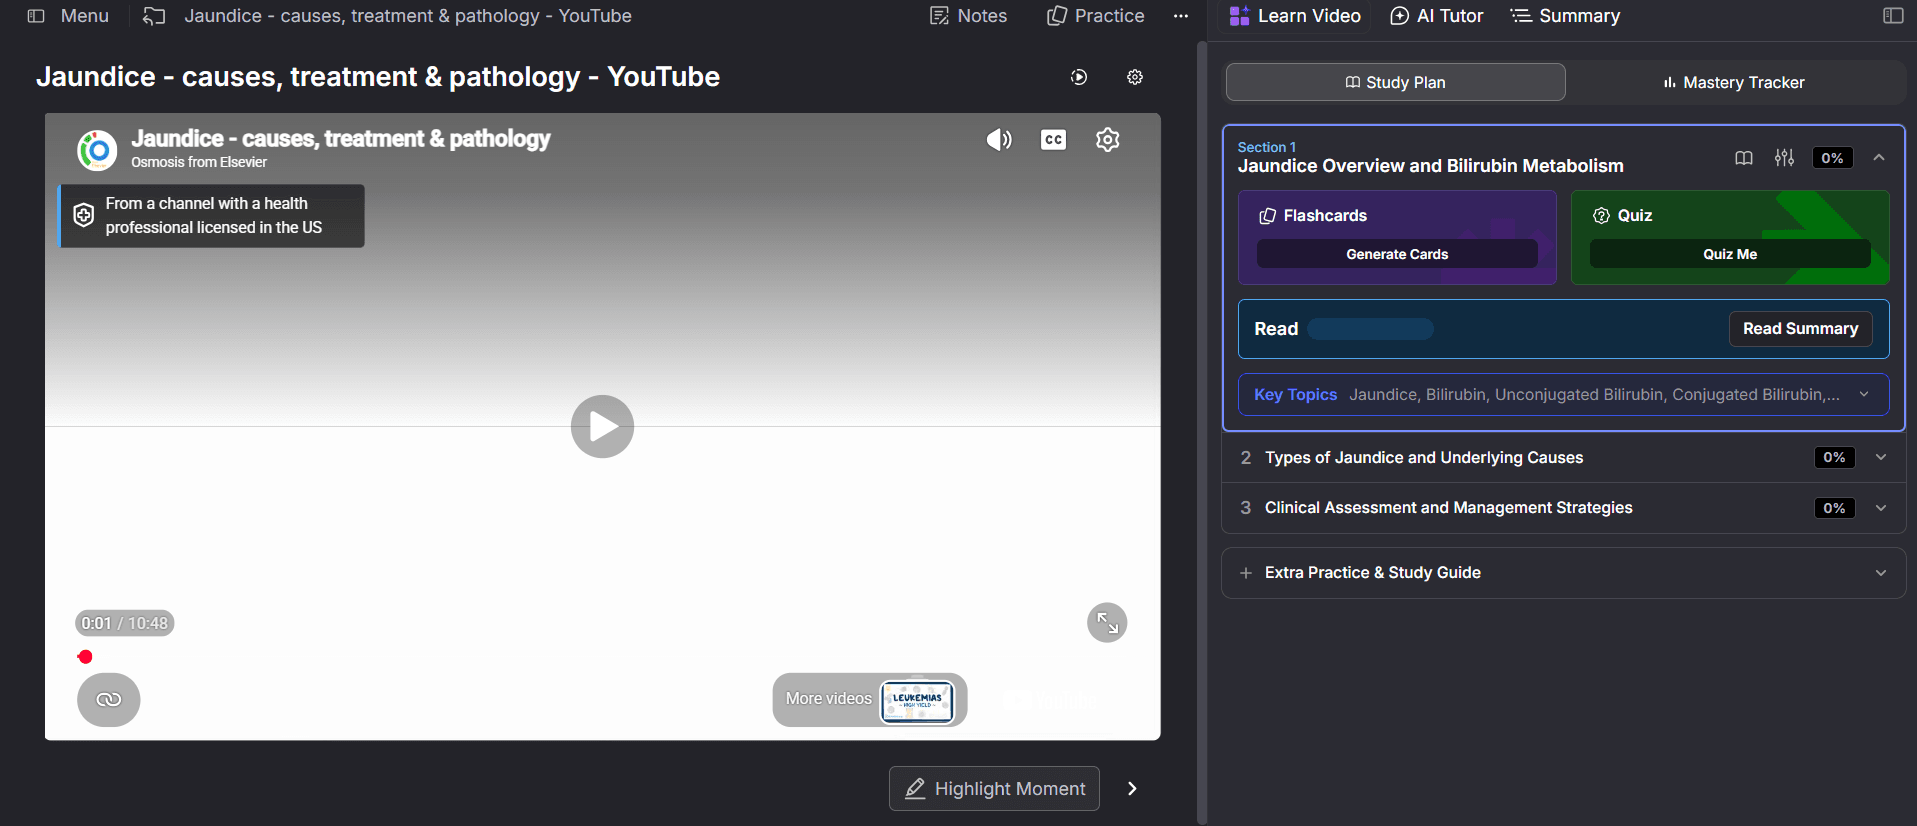Click the Read Summary button
Viewport: 1917px width, 826px height.
pos(1800,329)
